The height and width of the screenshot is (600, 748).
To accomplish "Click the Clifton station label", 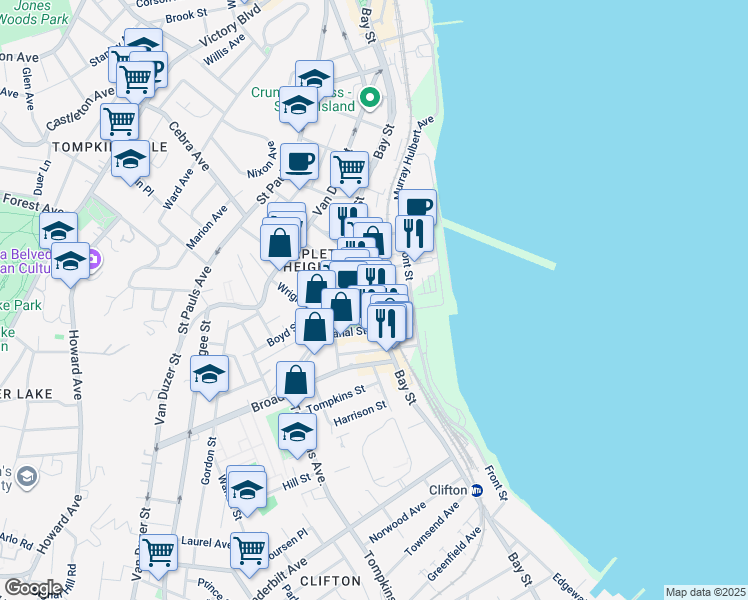I will 448,490.
